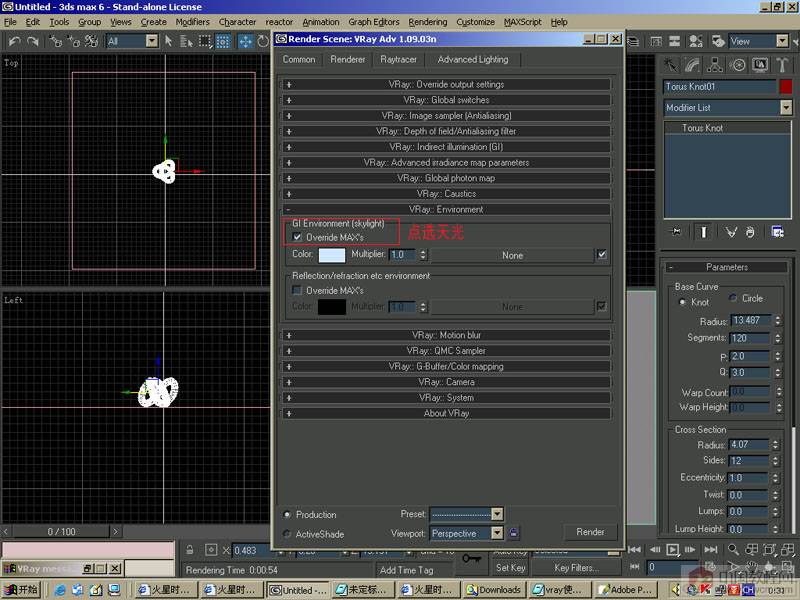The image size is (800, 600).
Task: Click Remove Modifier trash icon
Action: point(749,232)
